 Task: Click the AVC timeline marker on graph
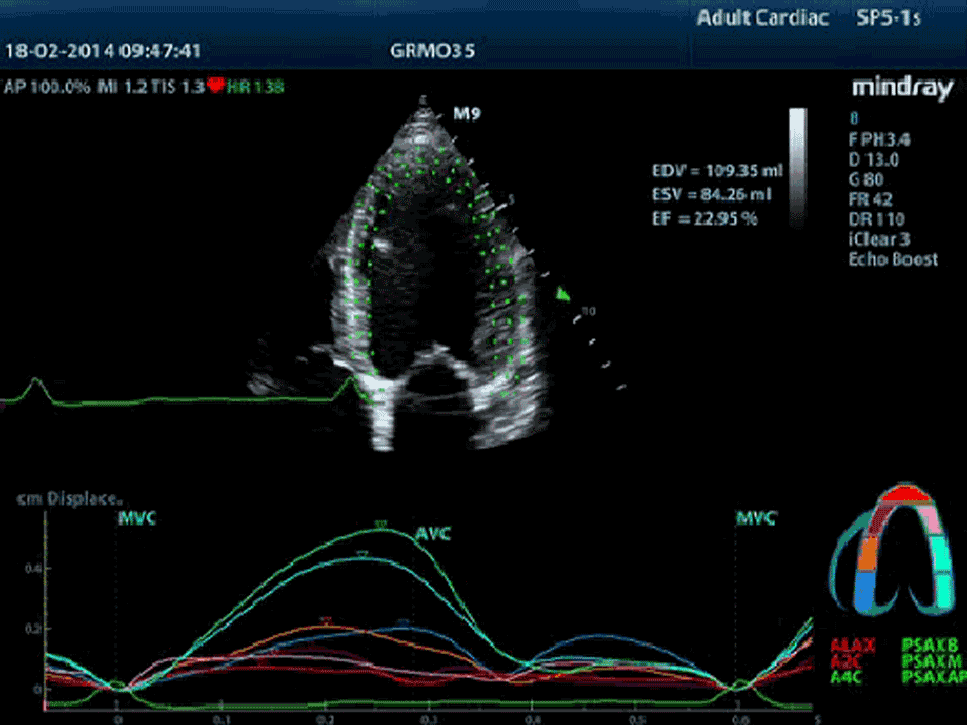click(434, 534)
